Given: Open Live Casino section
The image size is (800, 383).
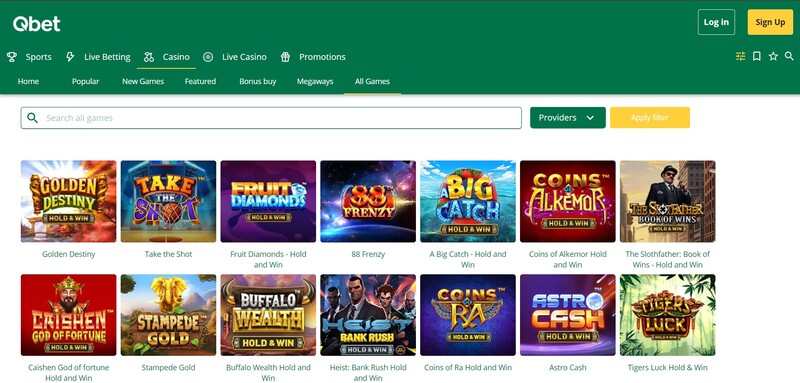Looking at the screenshot, I should (x=244, y=57).
